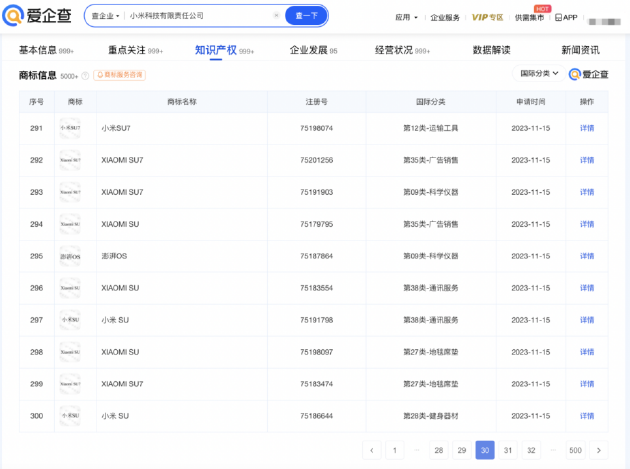Click 第28类-健身器材 classification cell
This screenshot has width=630, height=469.
tap(431, 416)
